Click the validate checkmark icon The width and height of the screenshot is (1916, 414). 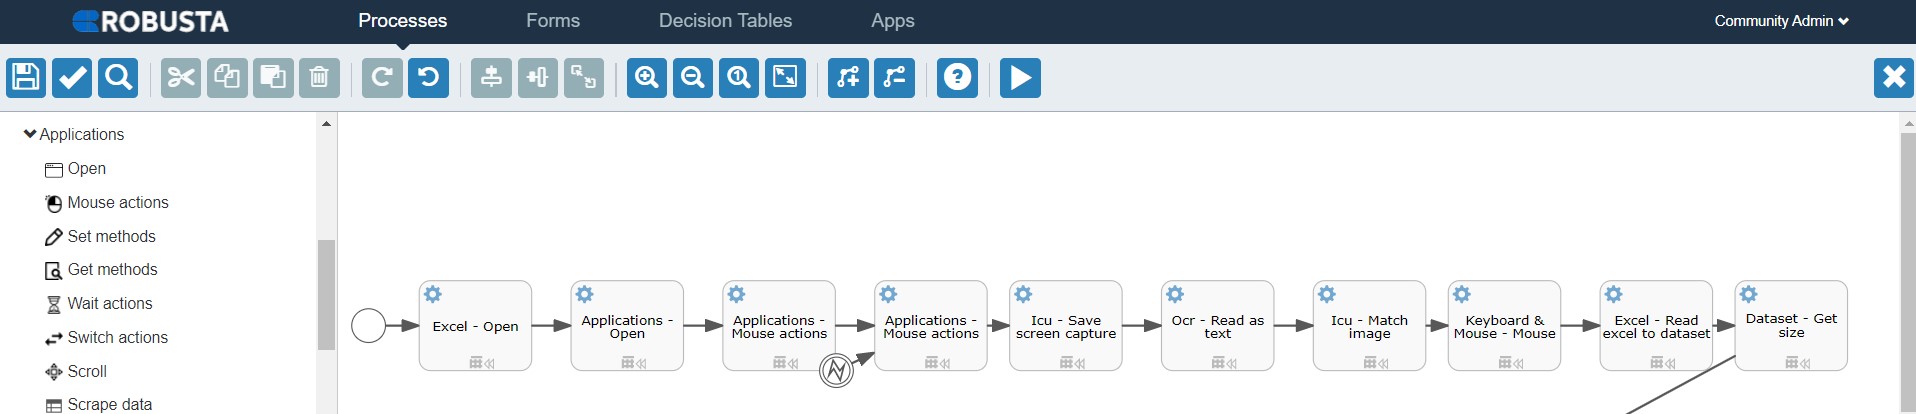click(x=72, y=78)
